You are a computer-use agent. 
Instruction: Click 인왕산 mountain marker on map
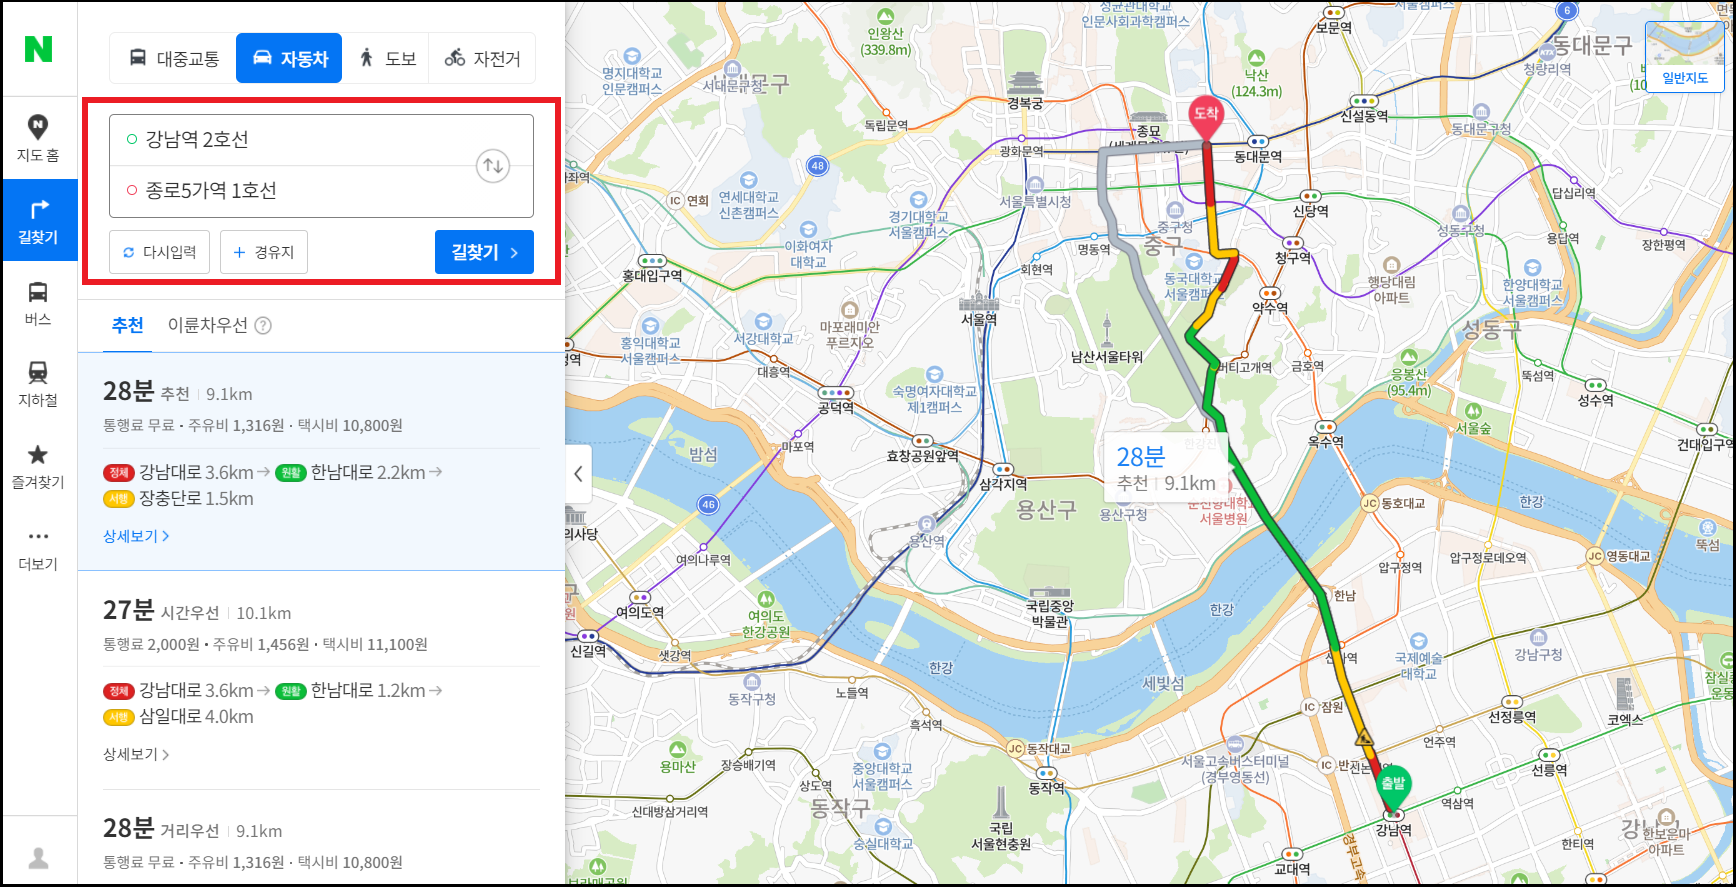click(x=885, y=31)
